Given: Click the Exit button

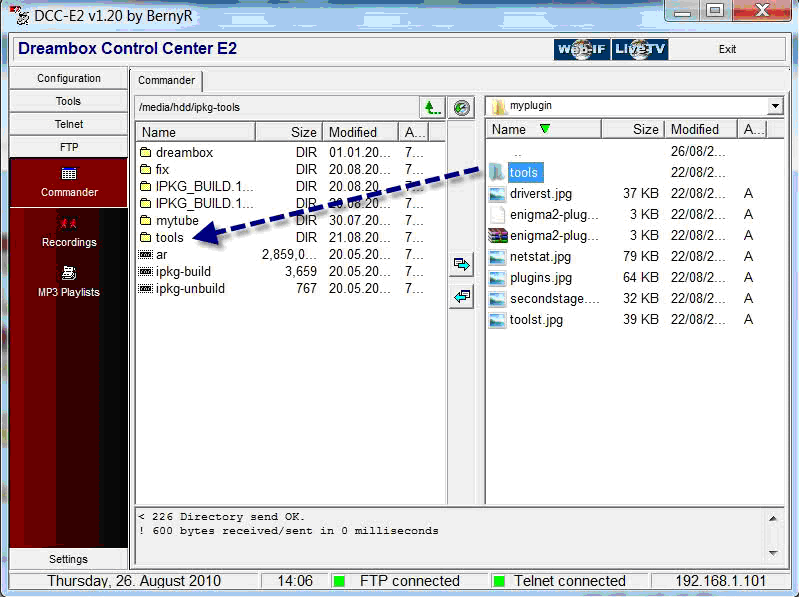Looking at the screenshot, I should pos(727,49).
